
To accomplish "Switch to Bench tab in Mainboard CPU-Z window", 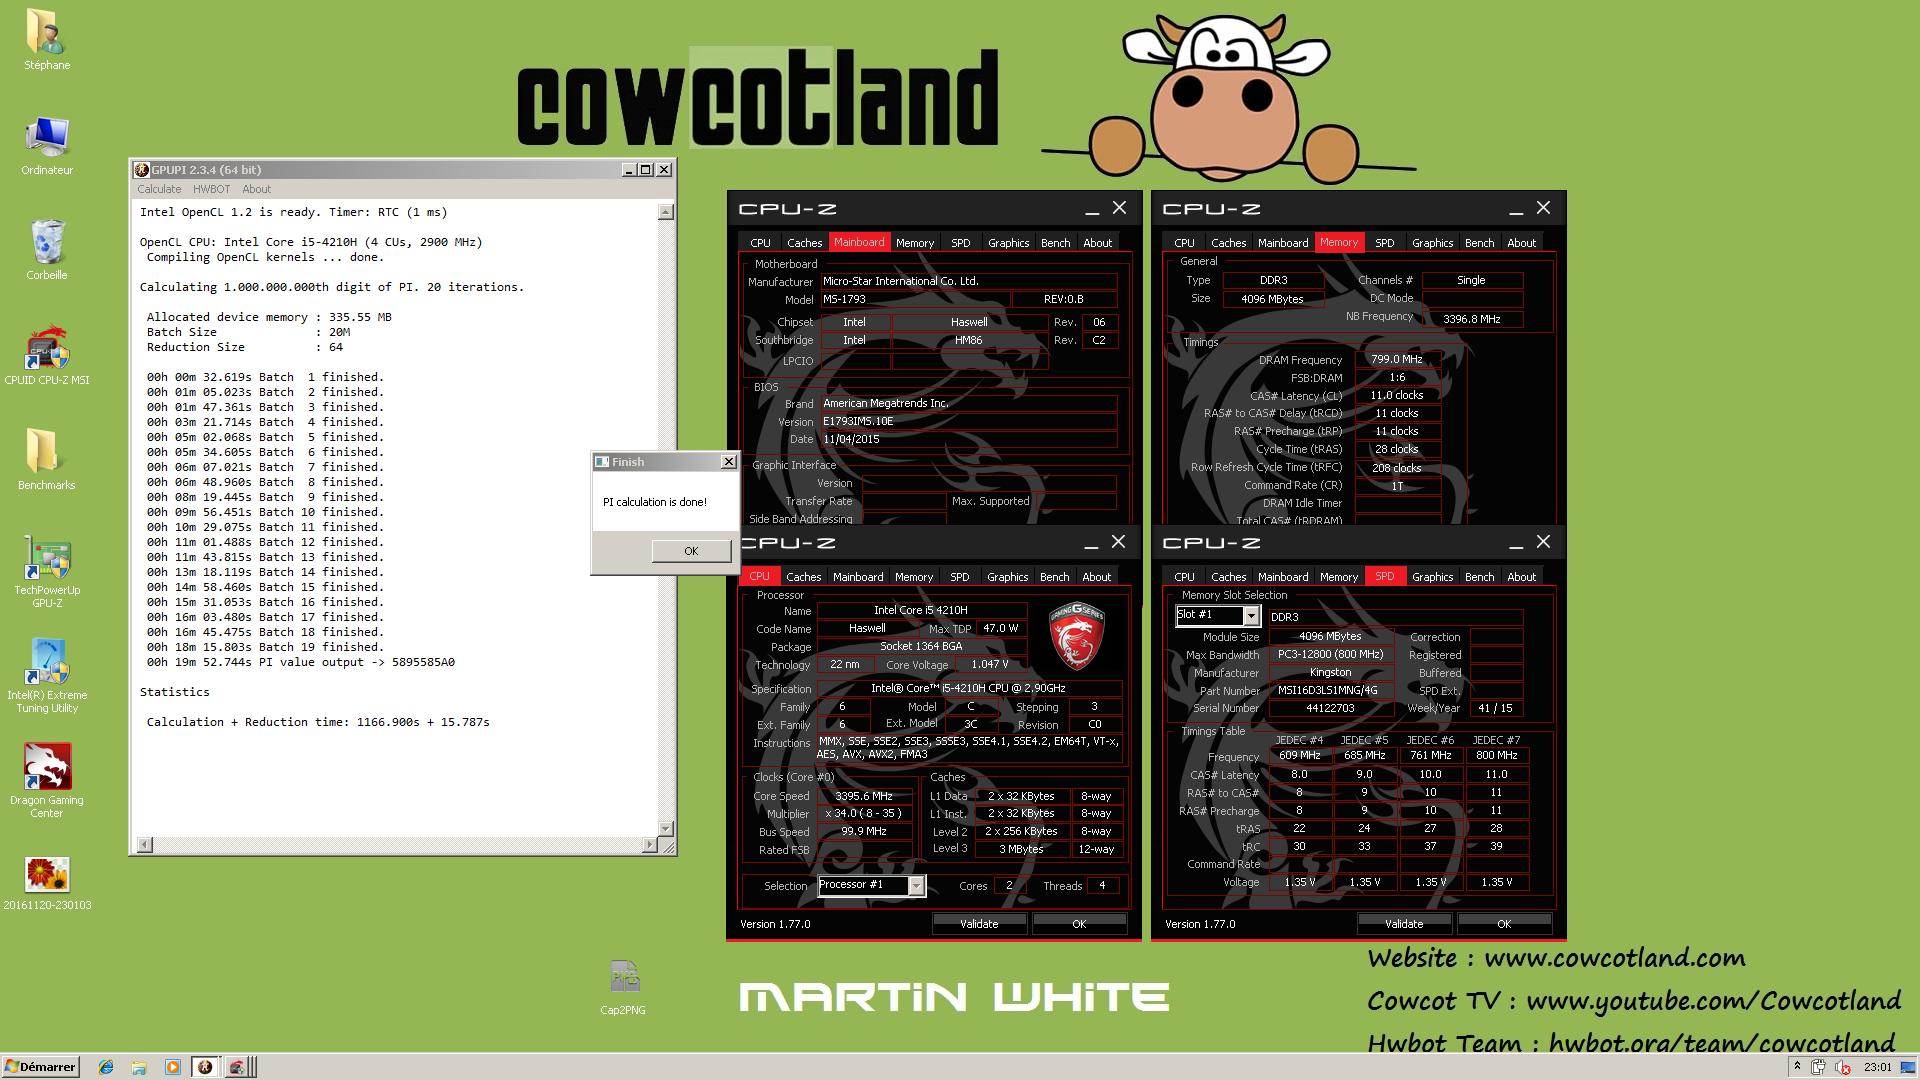I will [x=1055, y=243].
